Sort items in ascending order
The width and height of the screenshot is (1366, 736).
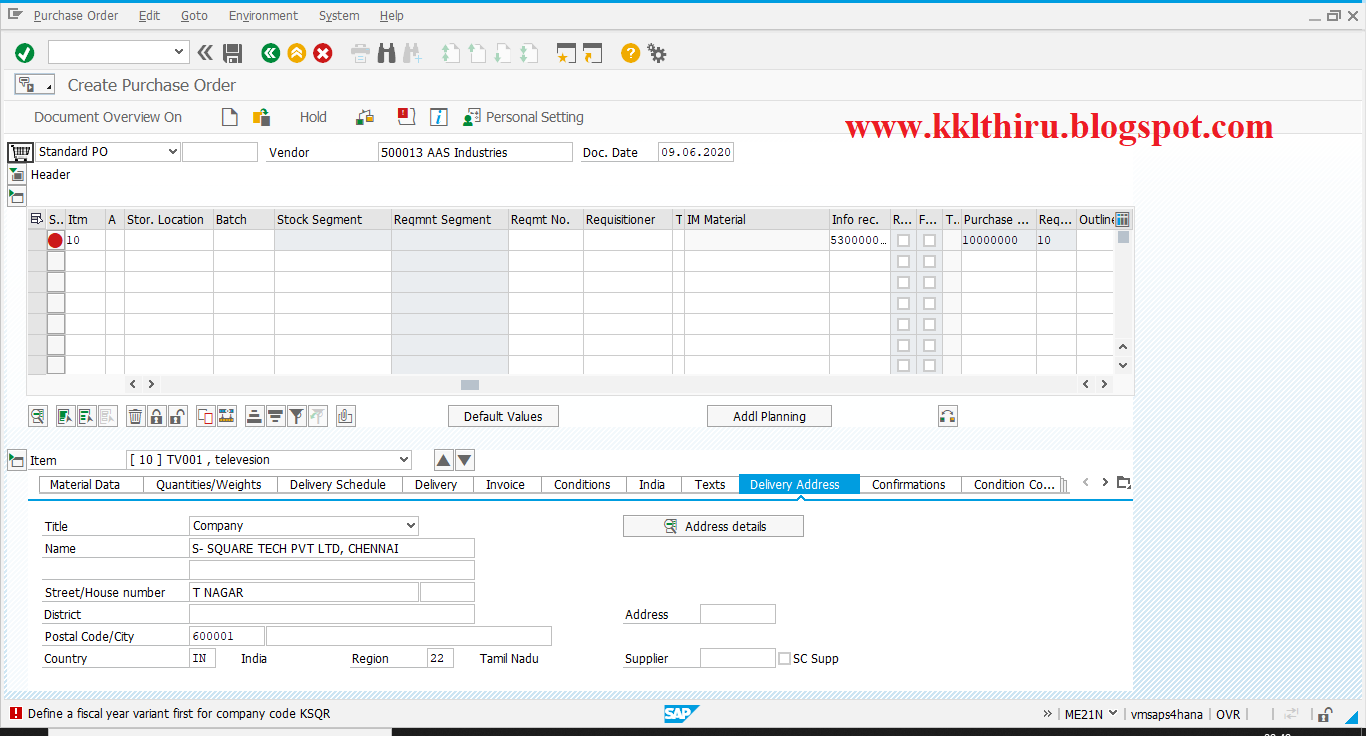254,416
